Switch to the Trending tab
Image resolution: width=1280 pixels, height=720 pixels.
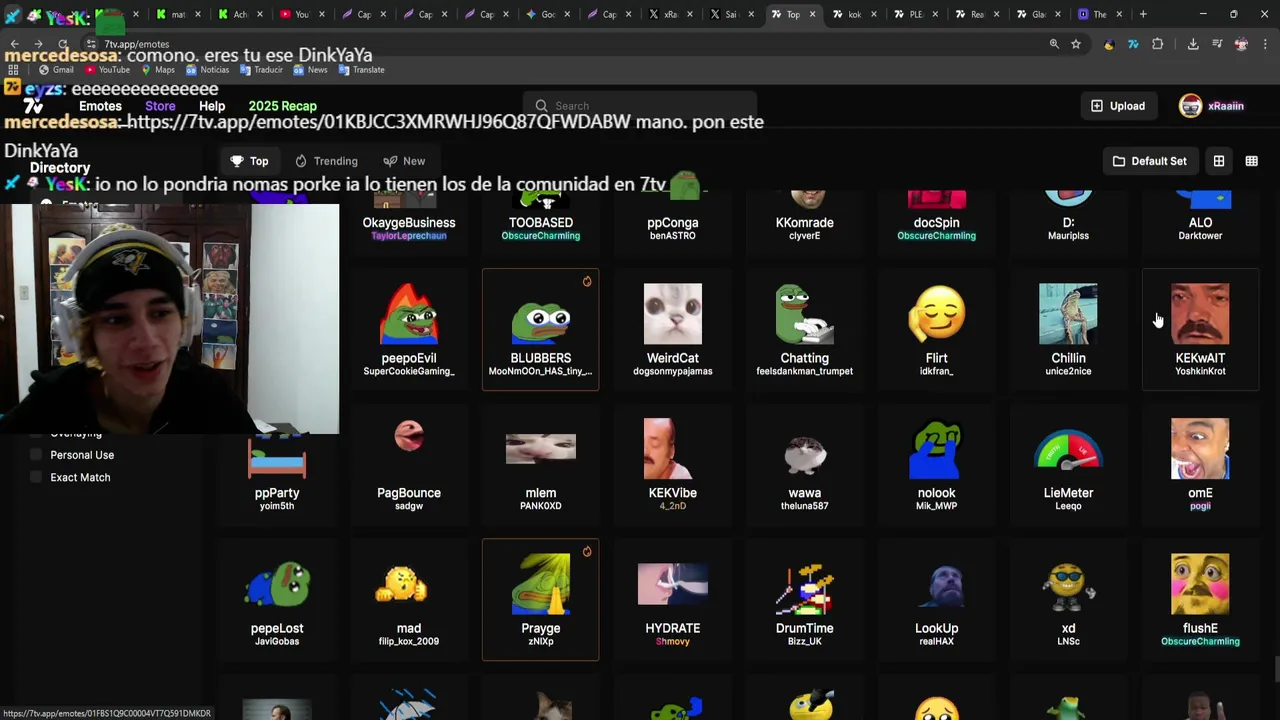(x=326, y=161)
